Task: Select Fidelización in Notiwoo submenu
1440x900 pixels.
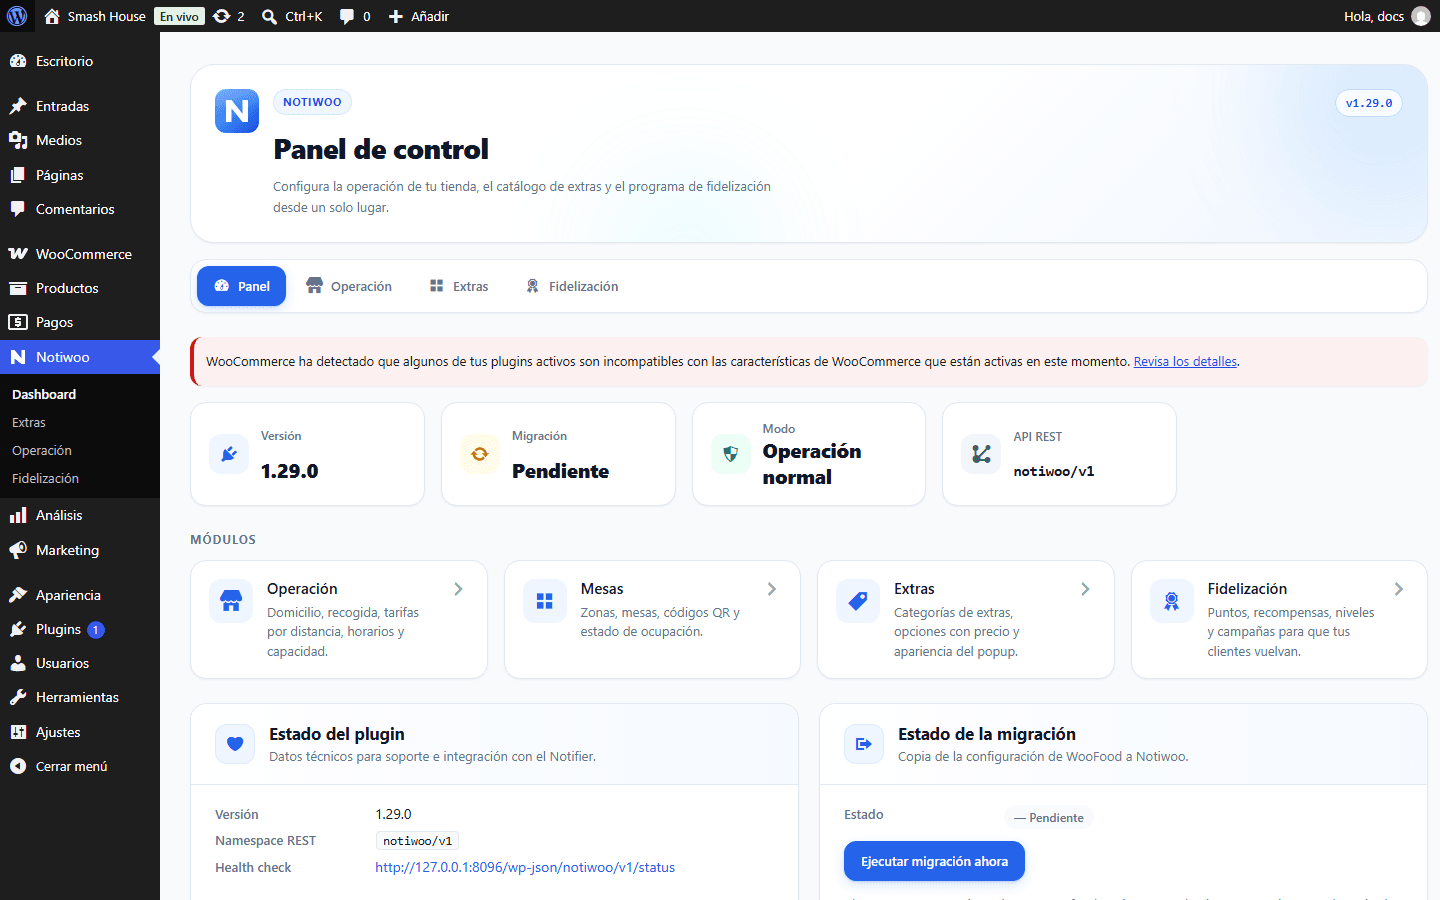Action: (x=45, y=478)
